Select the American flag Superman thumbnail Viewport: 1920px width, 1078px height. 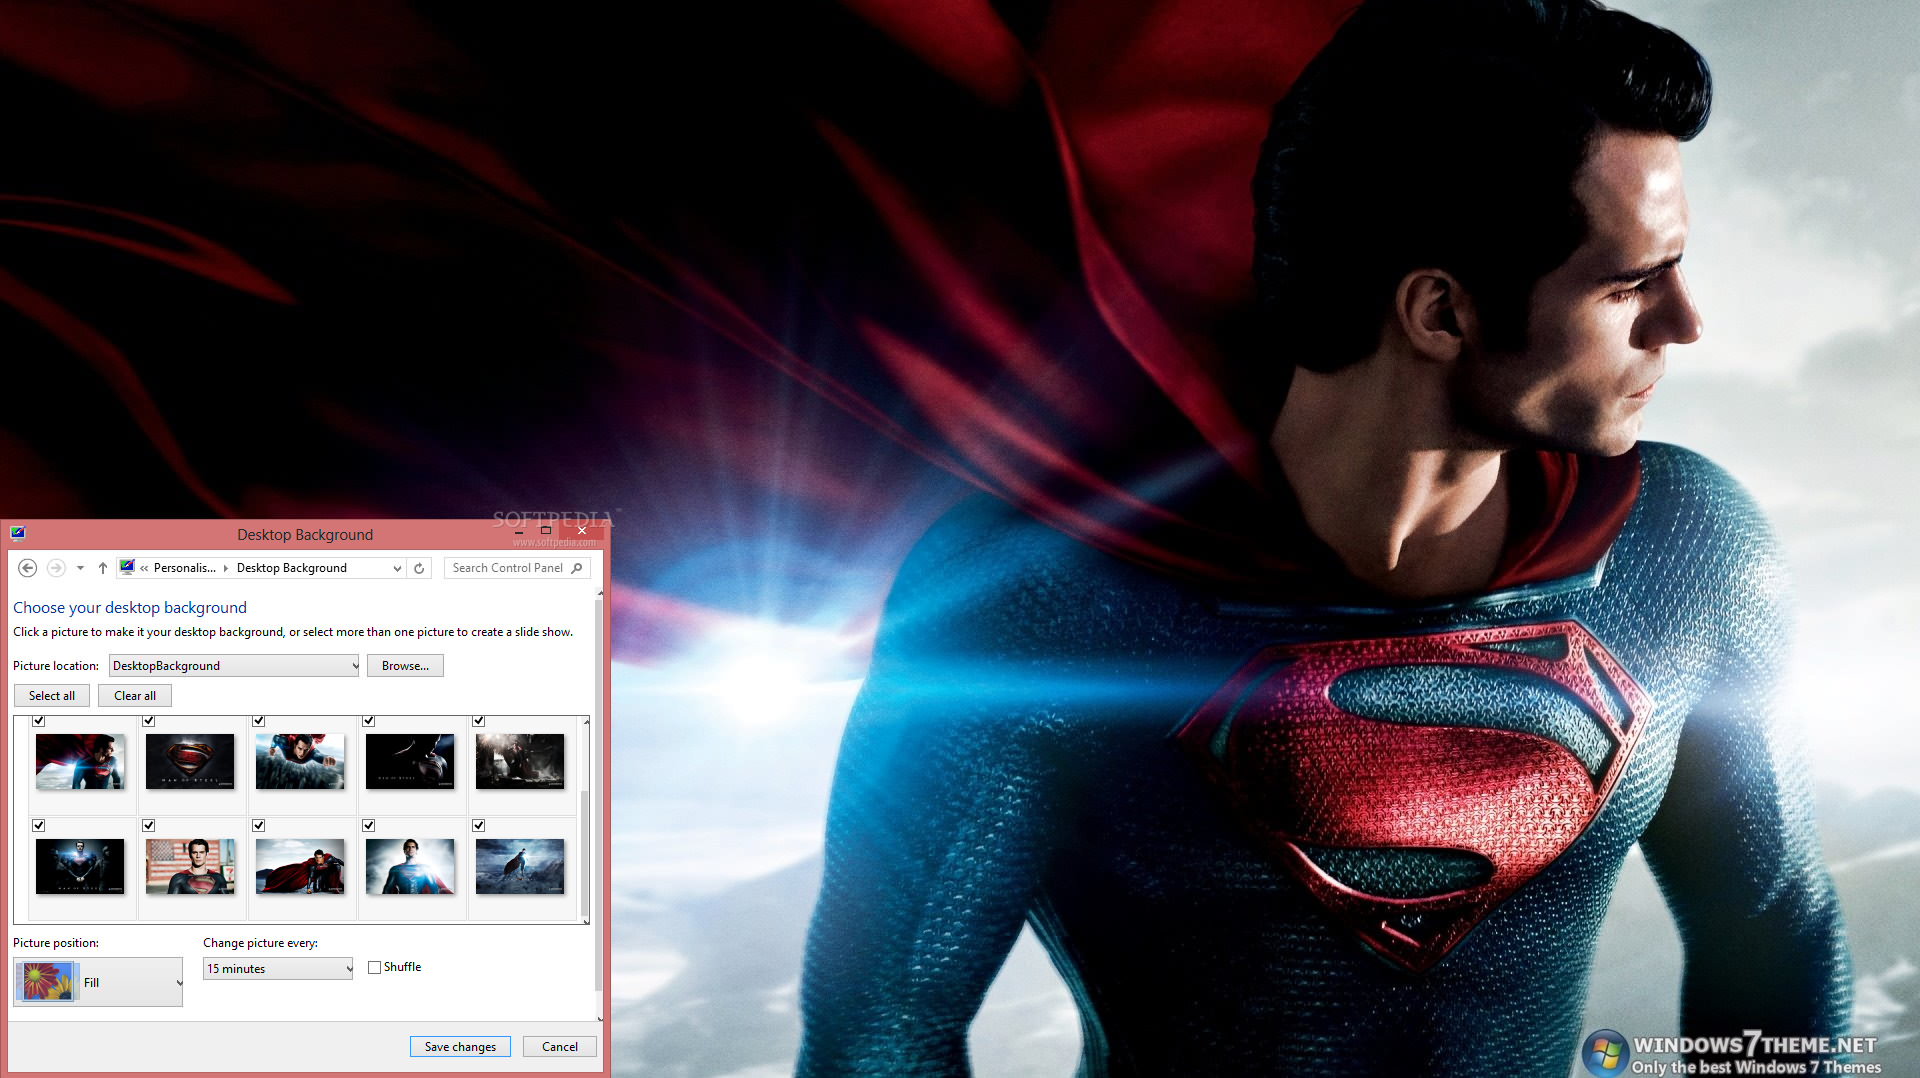click(x=190, y=866)
